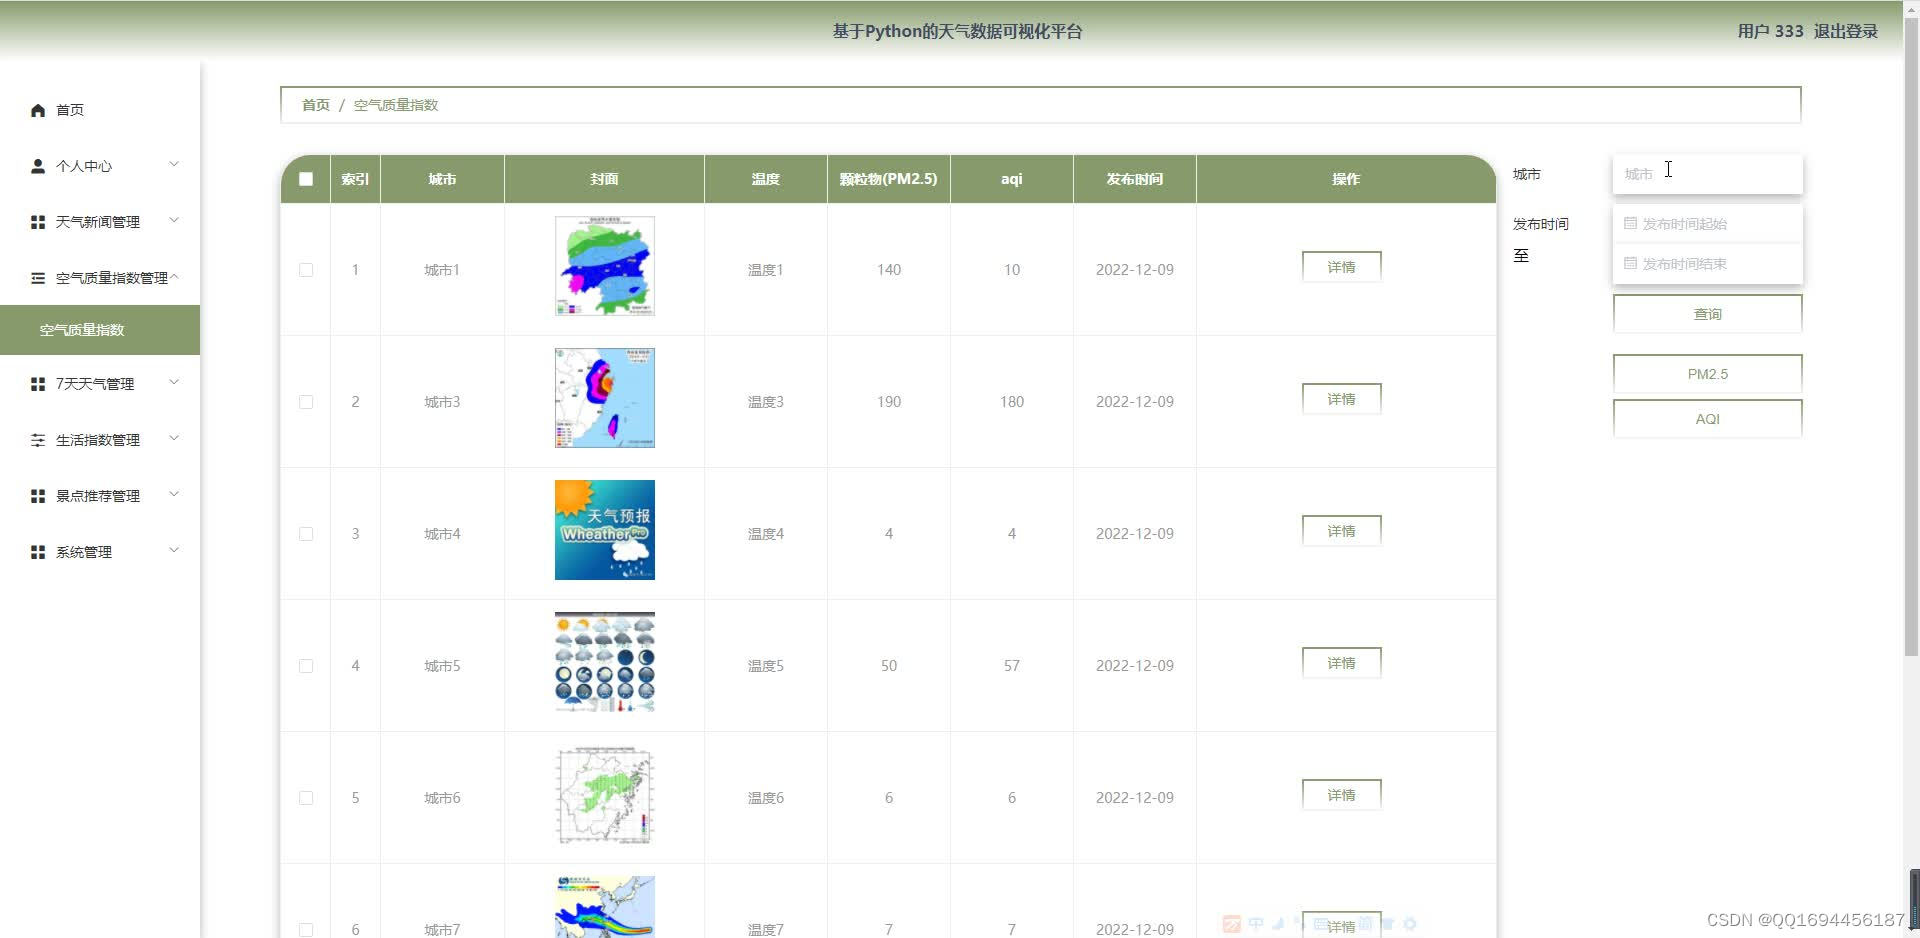Click the person icon beside 个人中心

(38, 166)
